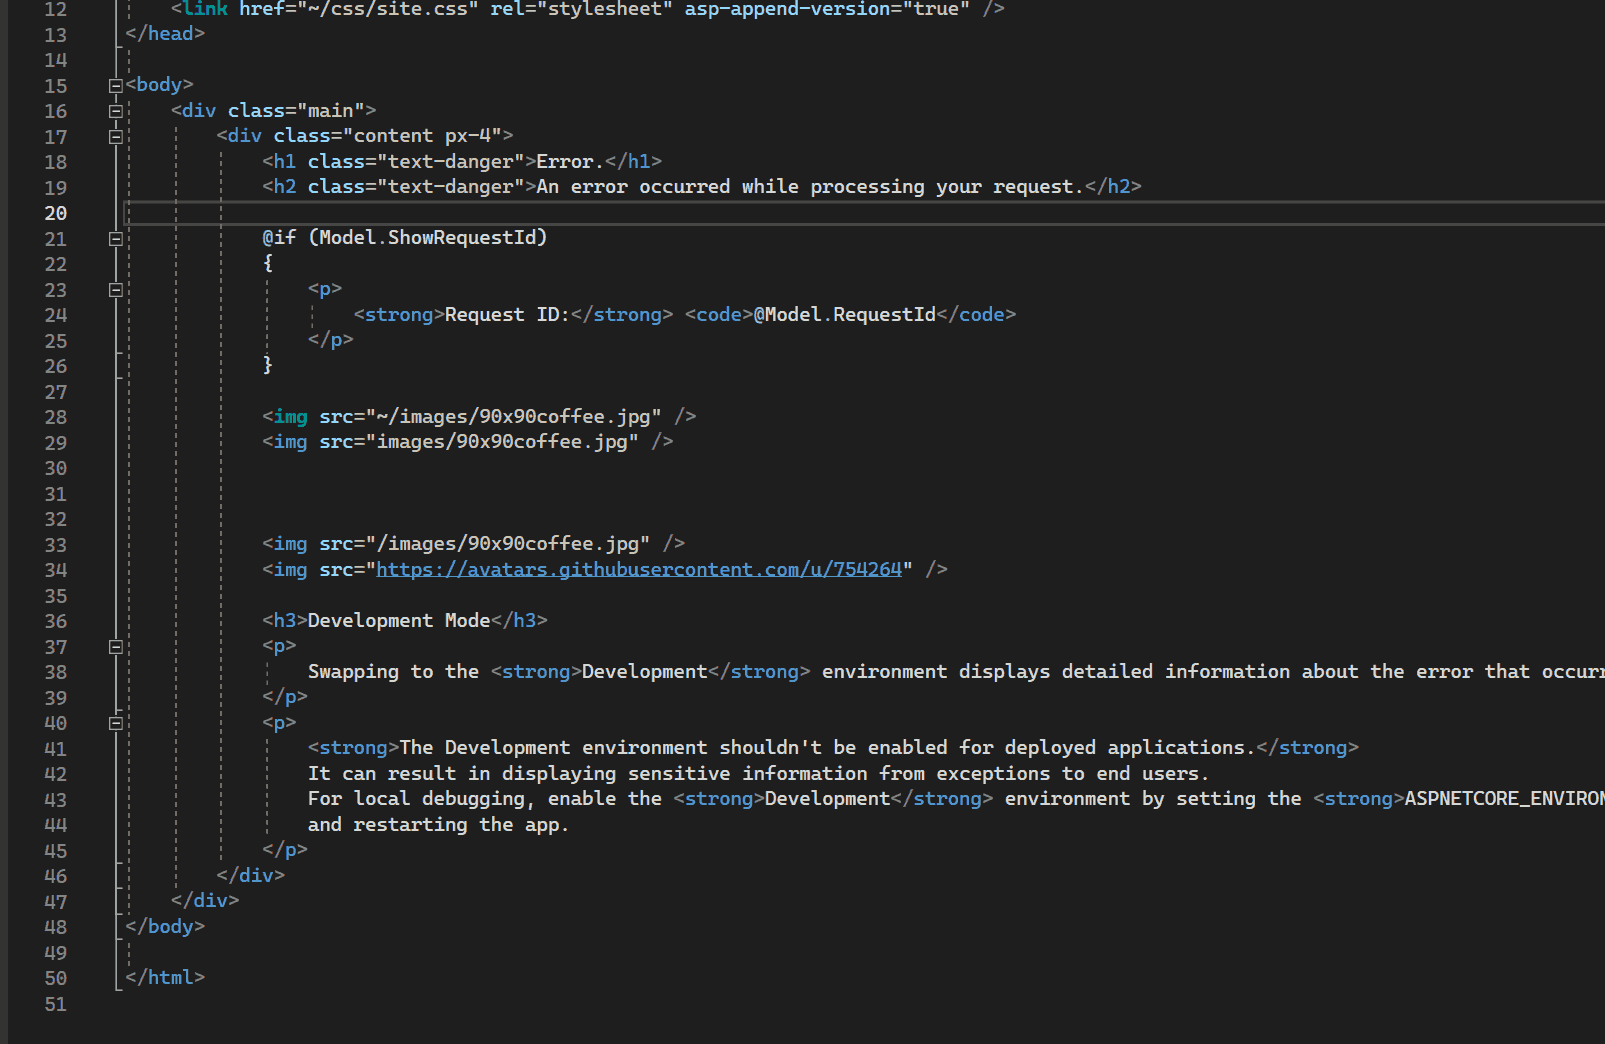This screenshot has width=1605, height=1044.
Task: Collapse the paragraph fold at line 40
Action: pos(115,722)
